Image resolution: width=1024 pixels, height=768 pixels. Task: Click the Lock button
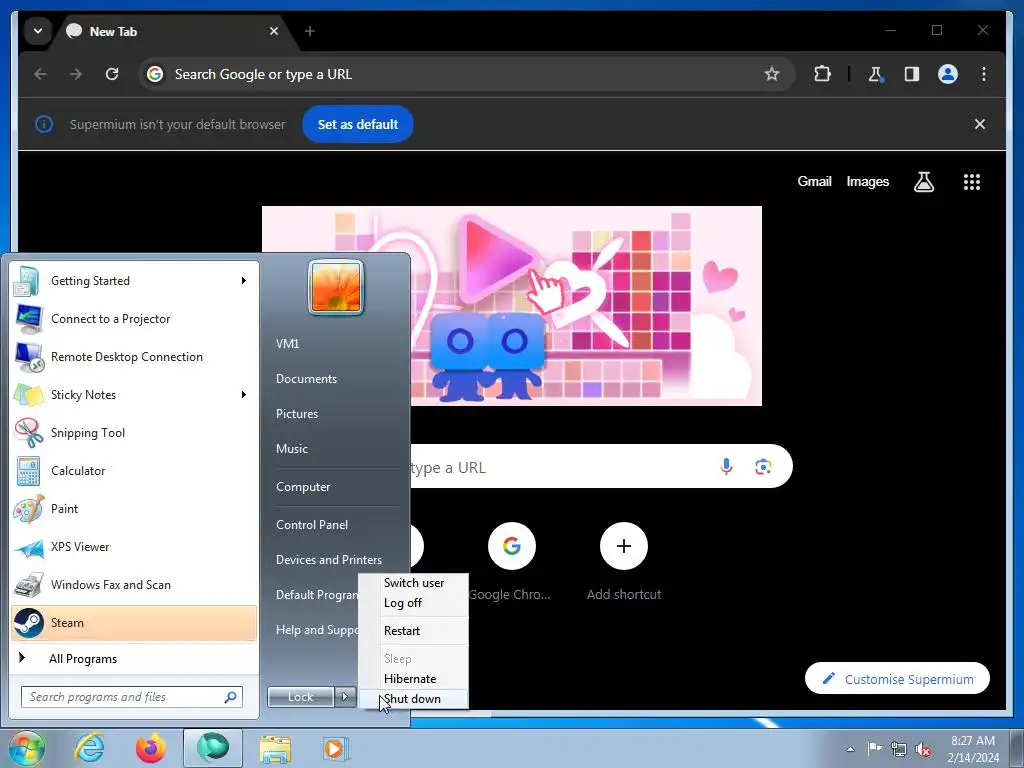pyautogui.click(x=300, y=697)
